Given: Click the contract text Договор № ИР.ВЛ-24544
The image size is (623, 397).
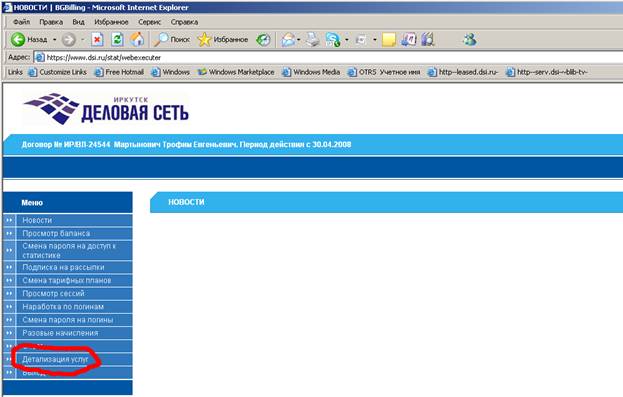Looking at the screenshot, I should point(66,145).
